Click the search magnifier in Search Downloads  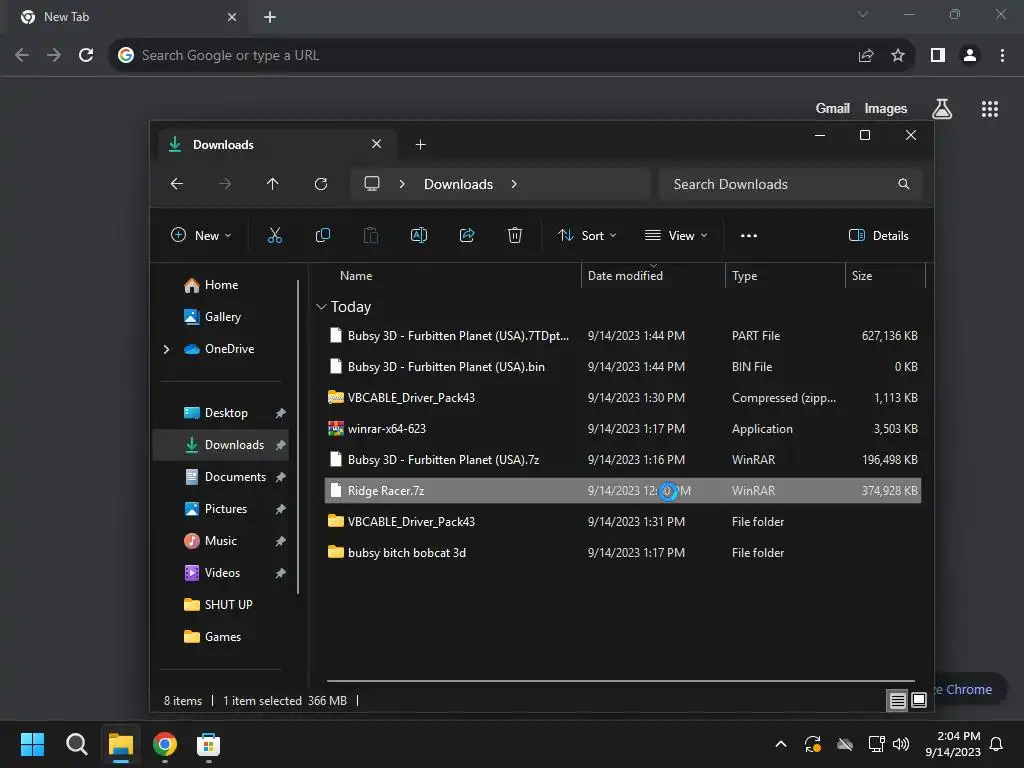tap(904, 184)
